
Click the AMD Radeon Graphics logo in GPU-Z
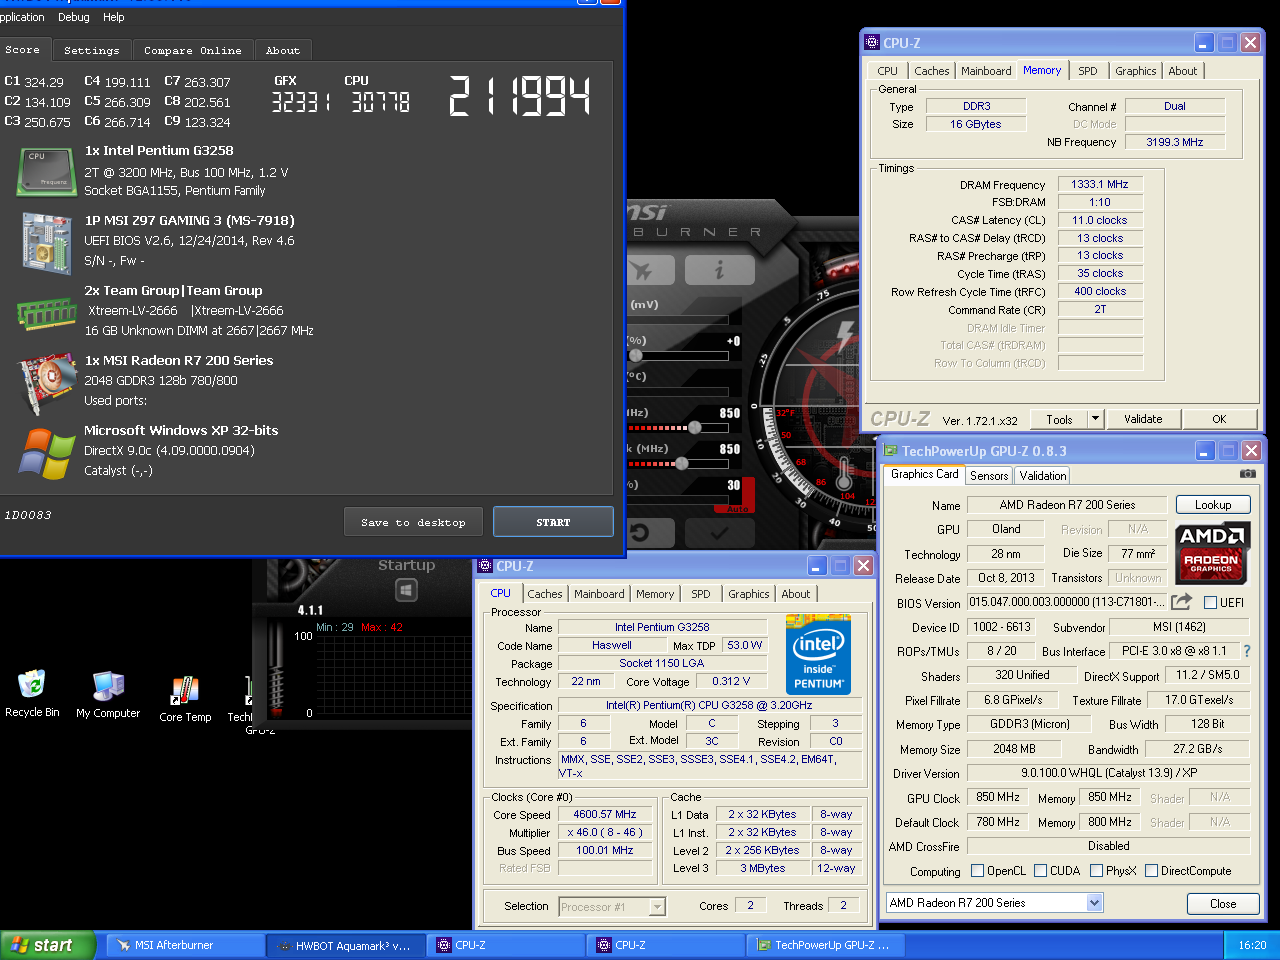pyautogui.click(x=1212, y=553)
